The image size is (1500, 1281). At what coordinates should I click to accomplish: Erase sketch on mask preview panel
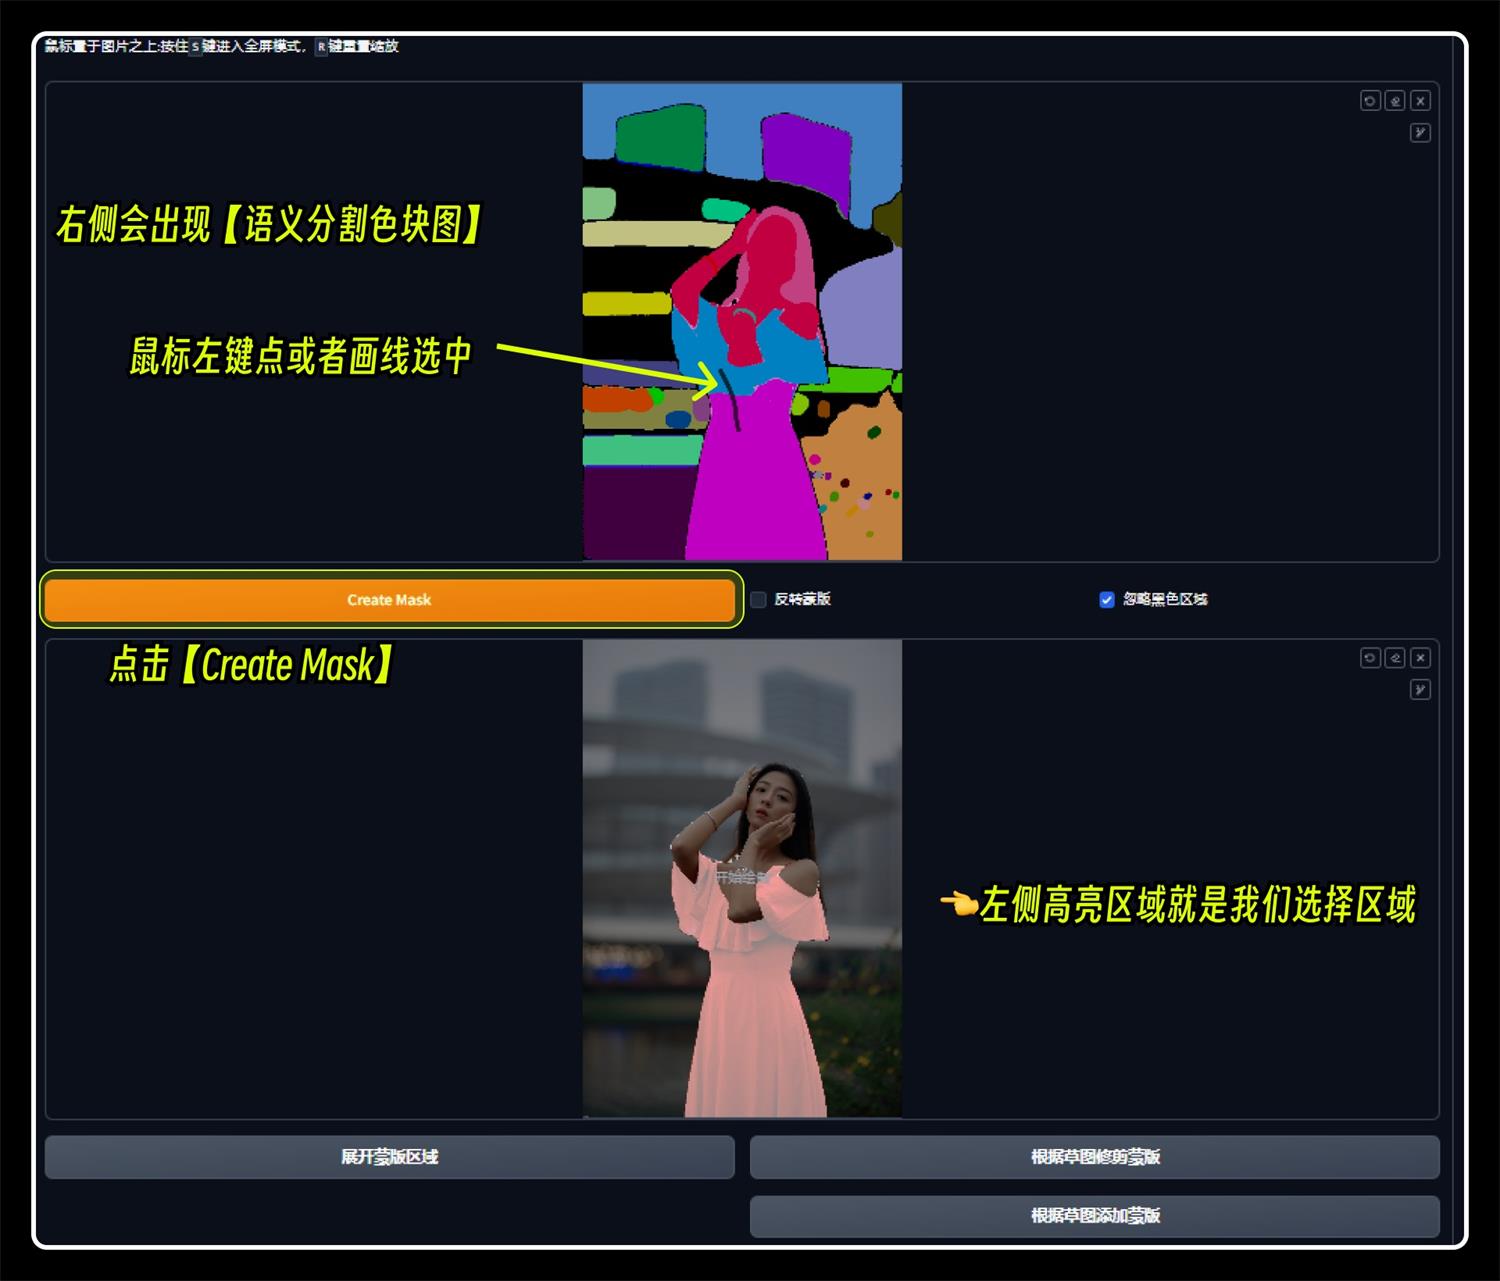click(x=1395, y=657)
